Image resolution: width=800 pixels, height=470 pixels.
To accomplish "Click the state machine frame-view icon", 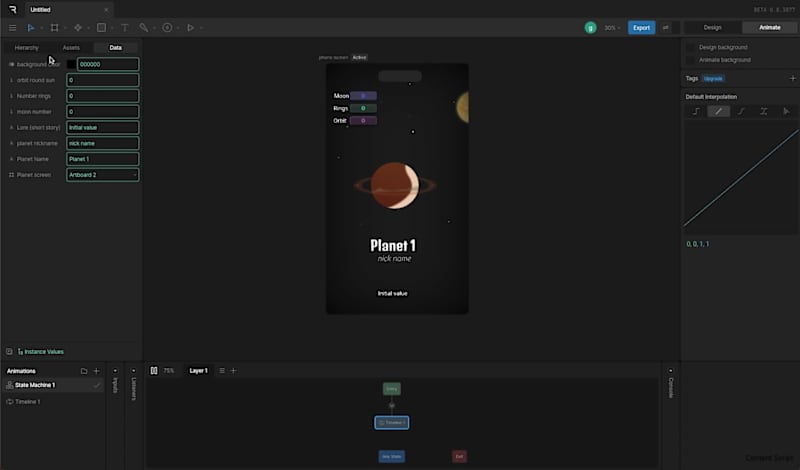I will [154, 370].
